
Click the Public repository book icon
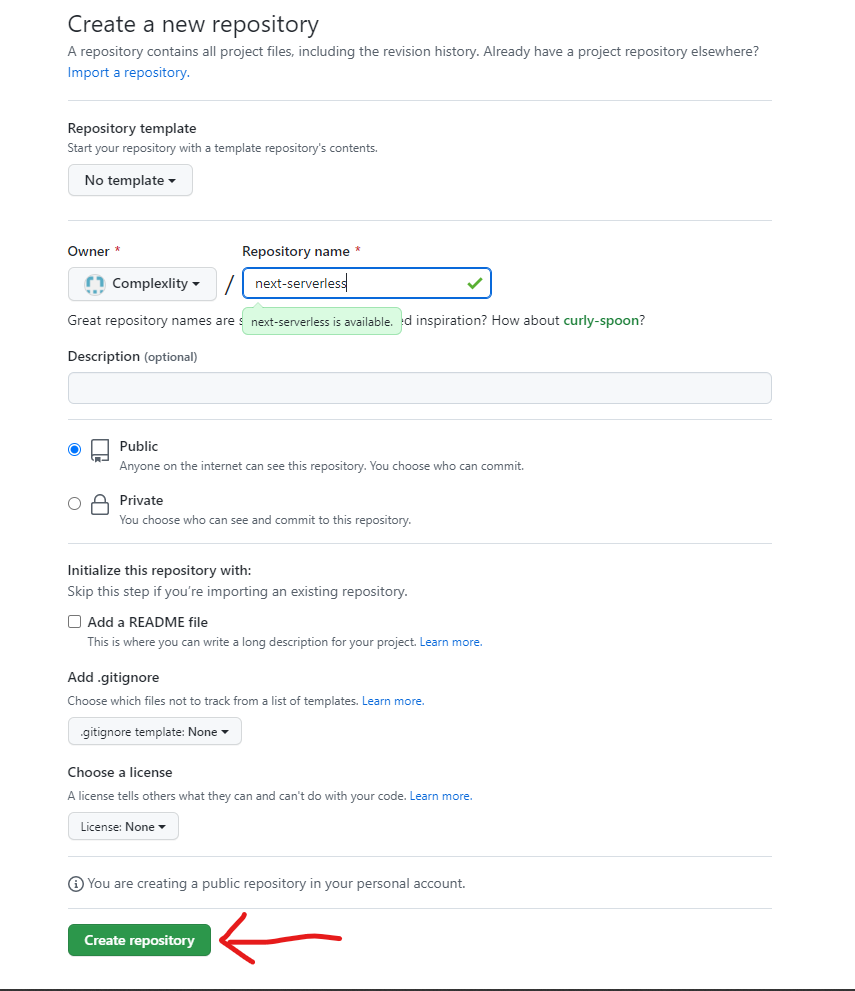100,451
